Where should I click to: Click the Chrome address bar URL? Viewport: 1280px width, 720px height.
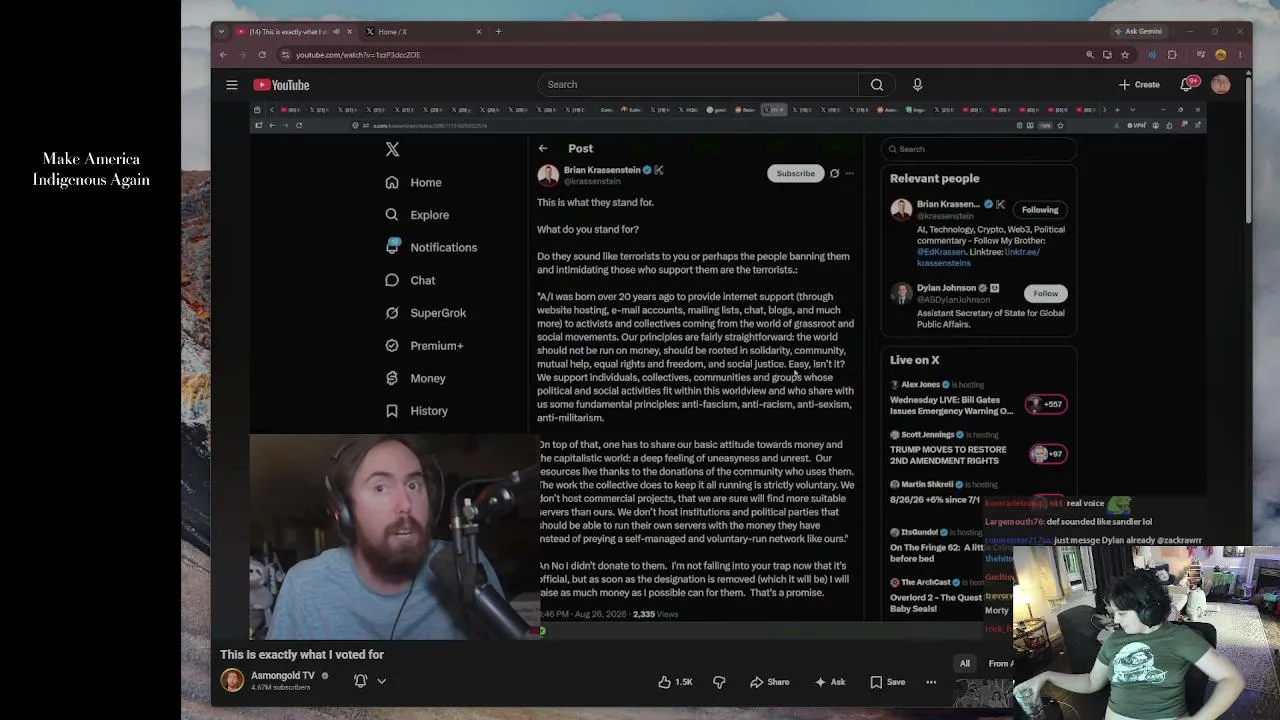point(358,55)
